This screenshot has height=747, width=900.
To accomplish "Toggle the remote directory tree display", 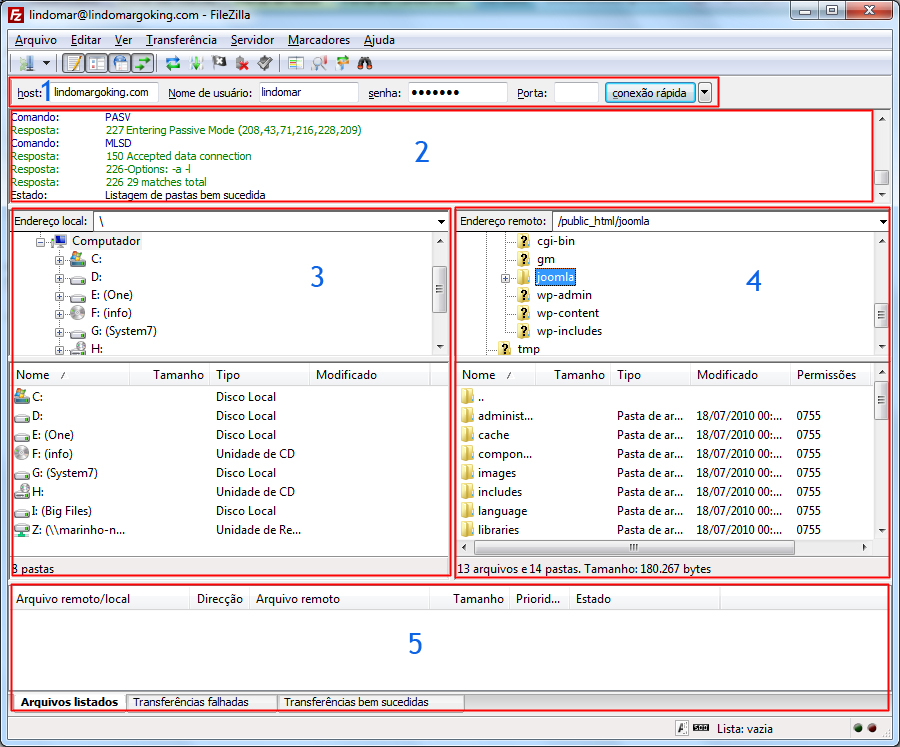I will [x=120, y=63].
